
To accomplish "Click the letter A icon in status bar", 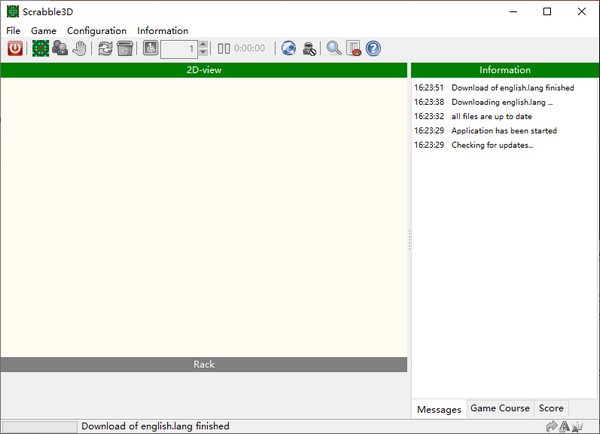I will [565, 427].
